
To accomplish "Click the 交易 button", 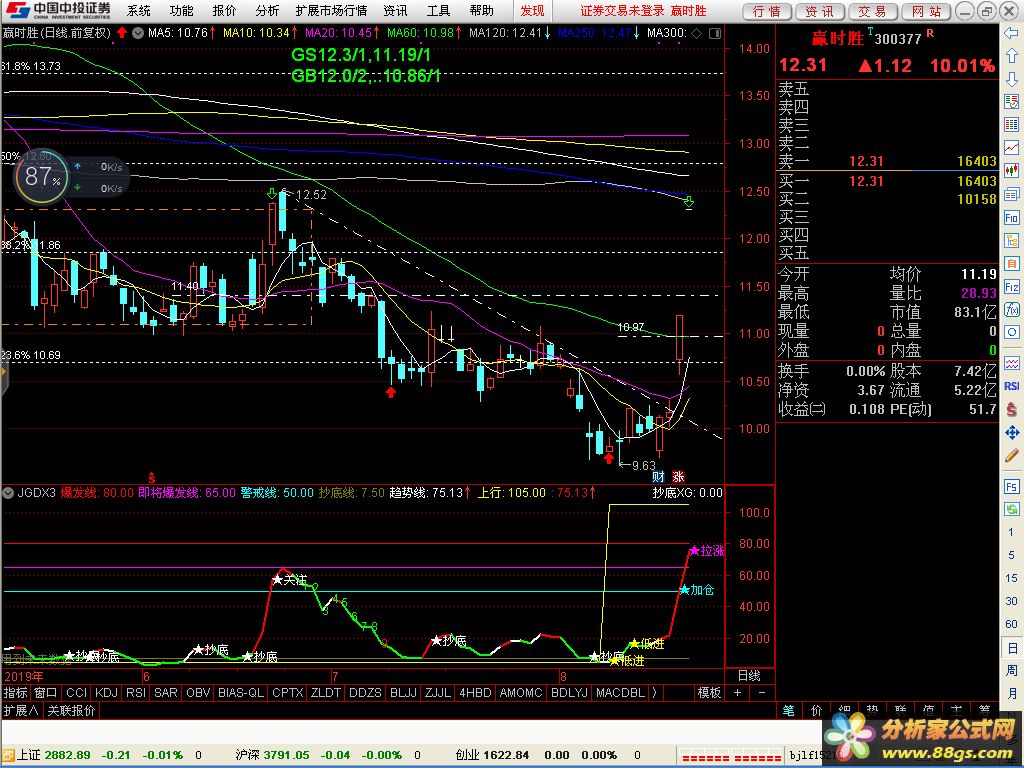I will pos(872,11).
